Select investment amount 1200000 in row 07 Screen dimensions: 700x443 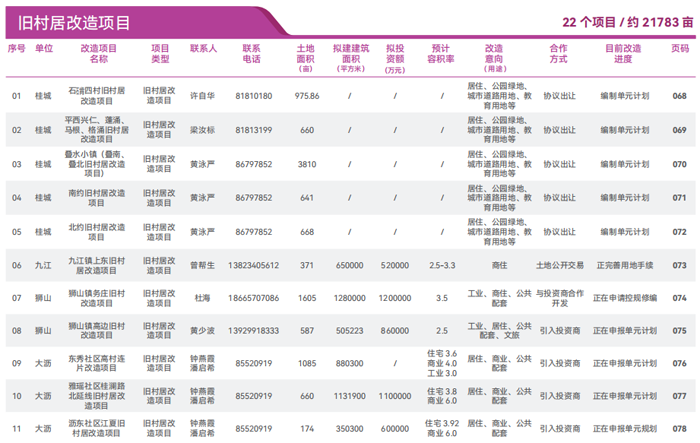click(x=395, y=298)
